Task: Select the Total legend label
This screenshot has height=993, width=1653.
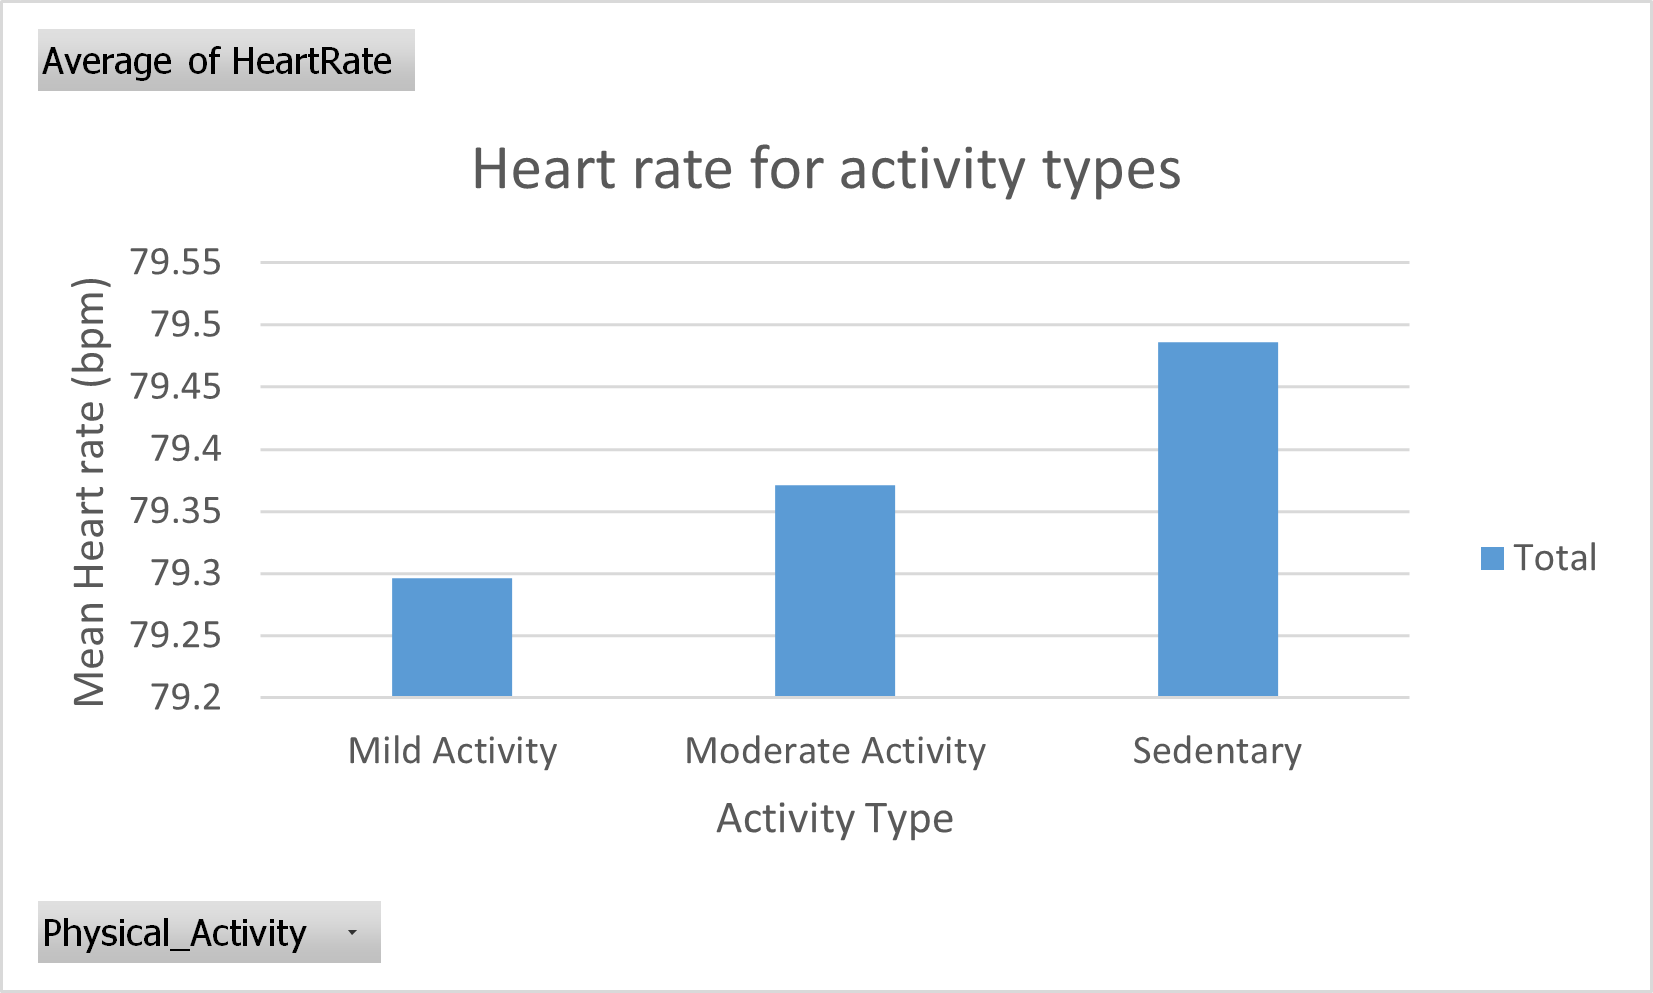Action: click(1555, 558)
